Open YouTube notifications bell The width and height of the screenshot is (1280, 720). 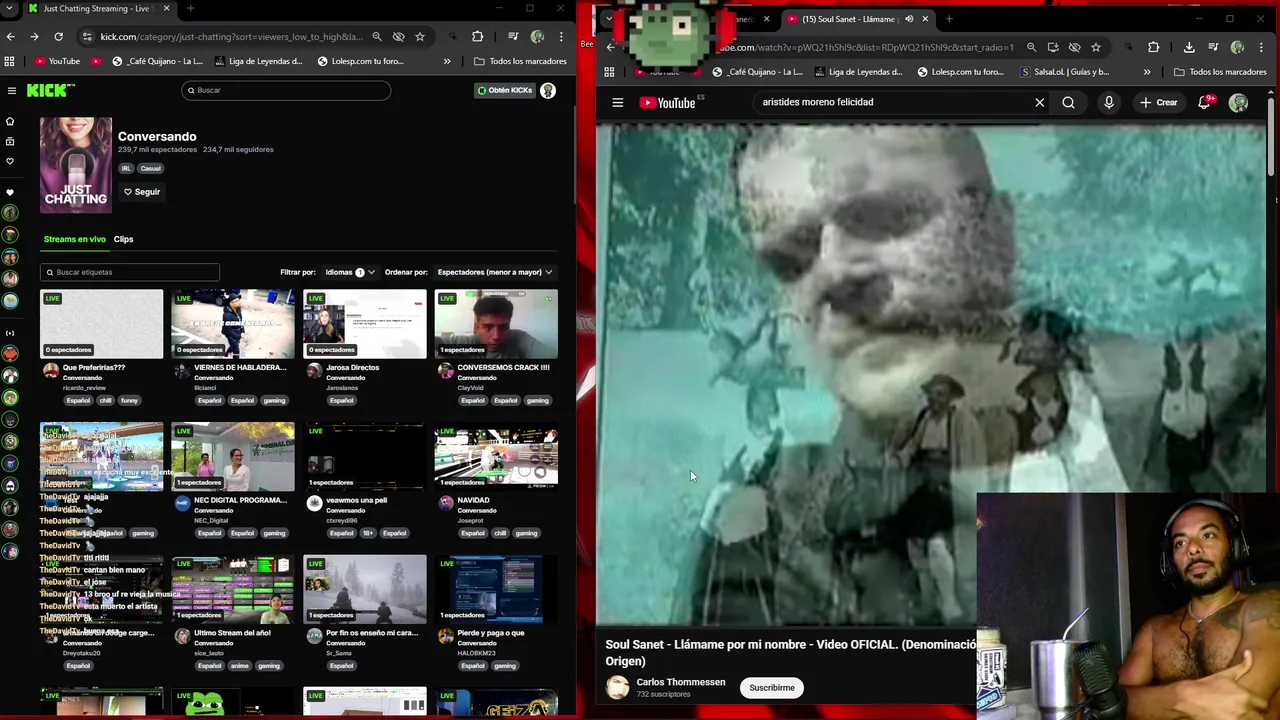pyautogui.click(x=1205, y=102)
